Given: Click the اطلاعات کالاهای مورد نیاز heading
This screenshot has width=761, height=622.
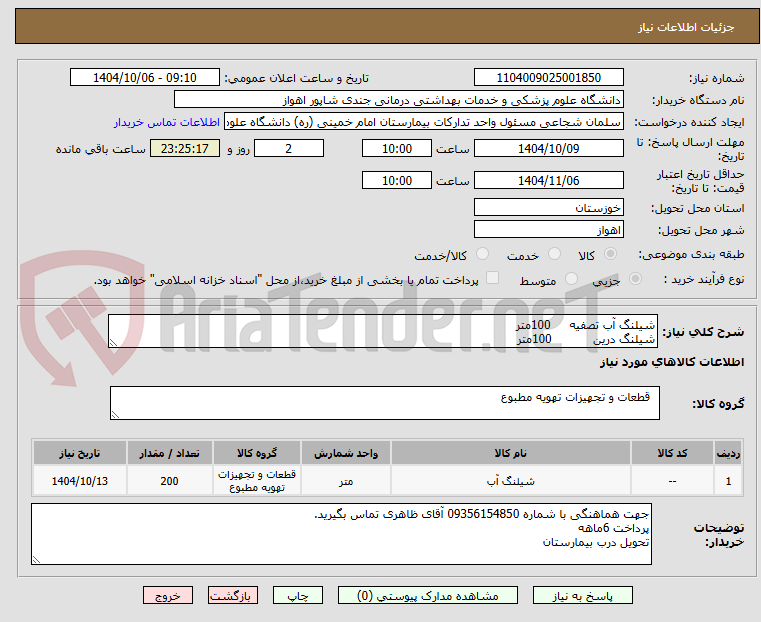Looking at the screenshot, I should pos(672,362).
